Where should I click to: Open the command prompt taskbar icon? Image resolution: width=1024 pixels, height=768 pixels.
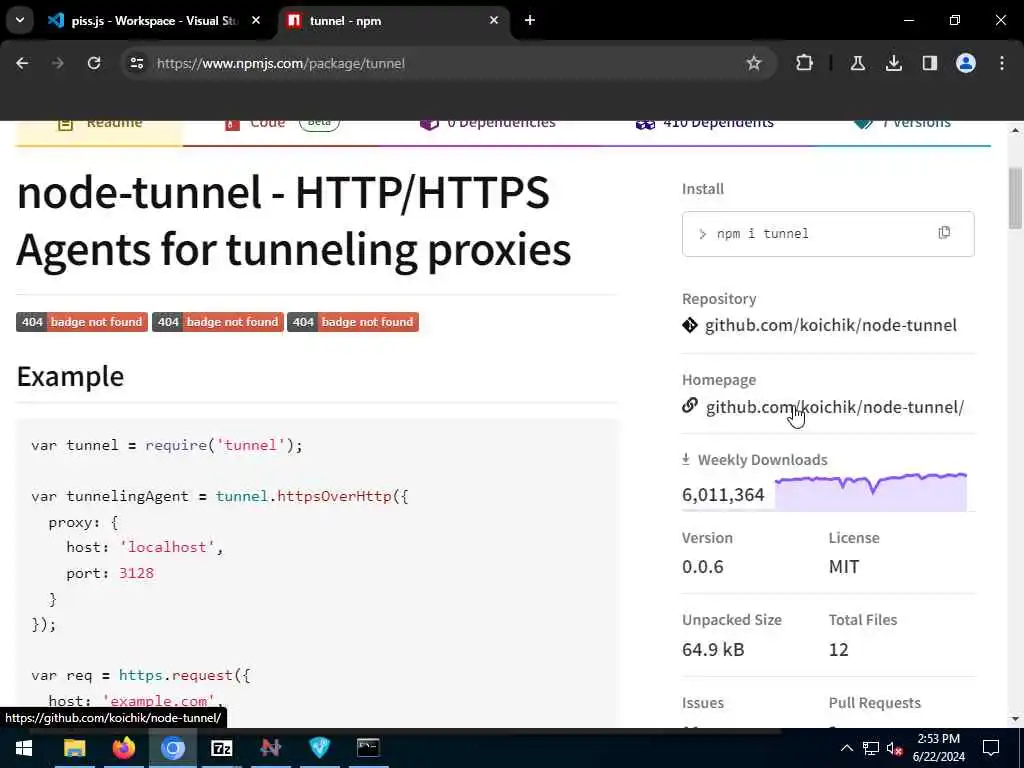pyautogui.click(x=368, y=748)
